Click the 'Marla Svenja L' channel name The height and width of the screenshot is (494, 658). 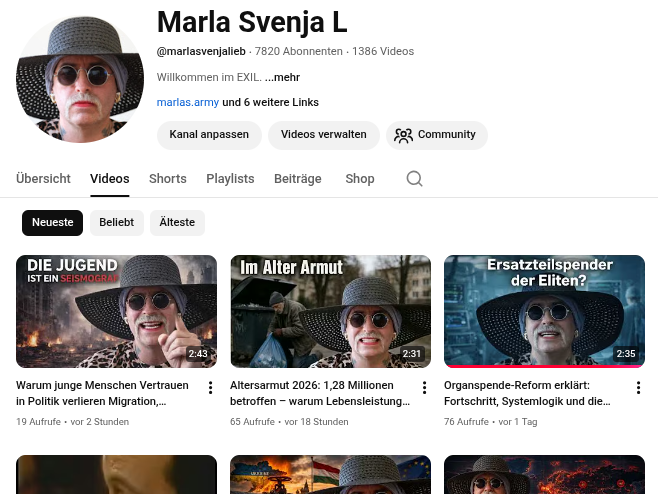pos(252,22)
